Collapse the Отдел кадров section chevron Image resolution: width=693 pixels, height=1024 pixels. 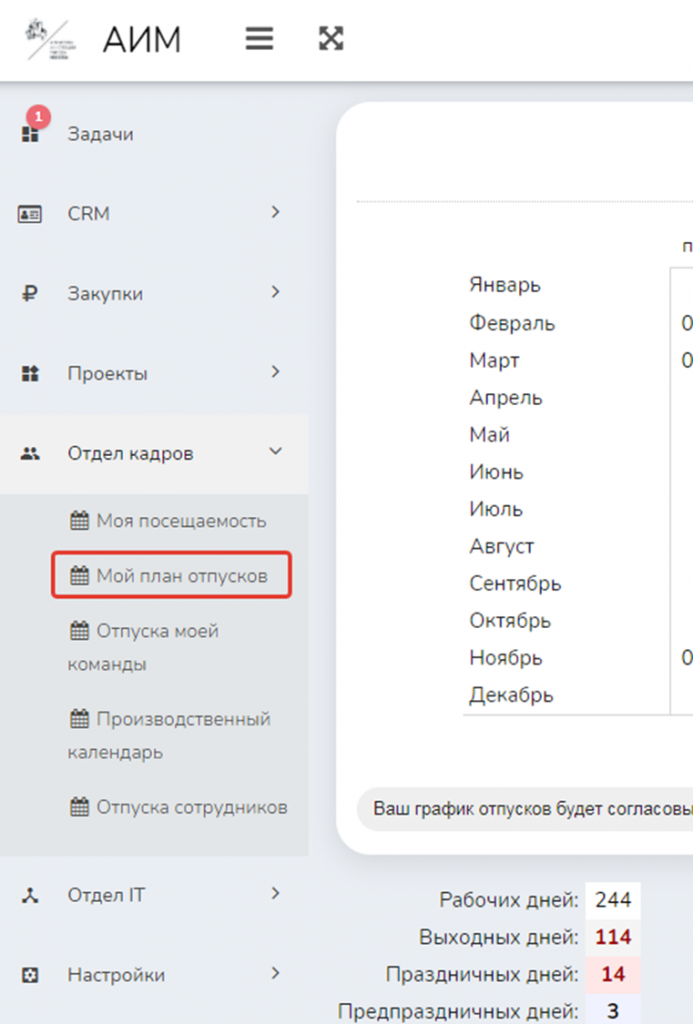[x=276, y=453]
